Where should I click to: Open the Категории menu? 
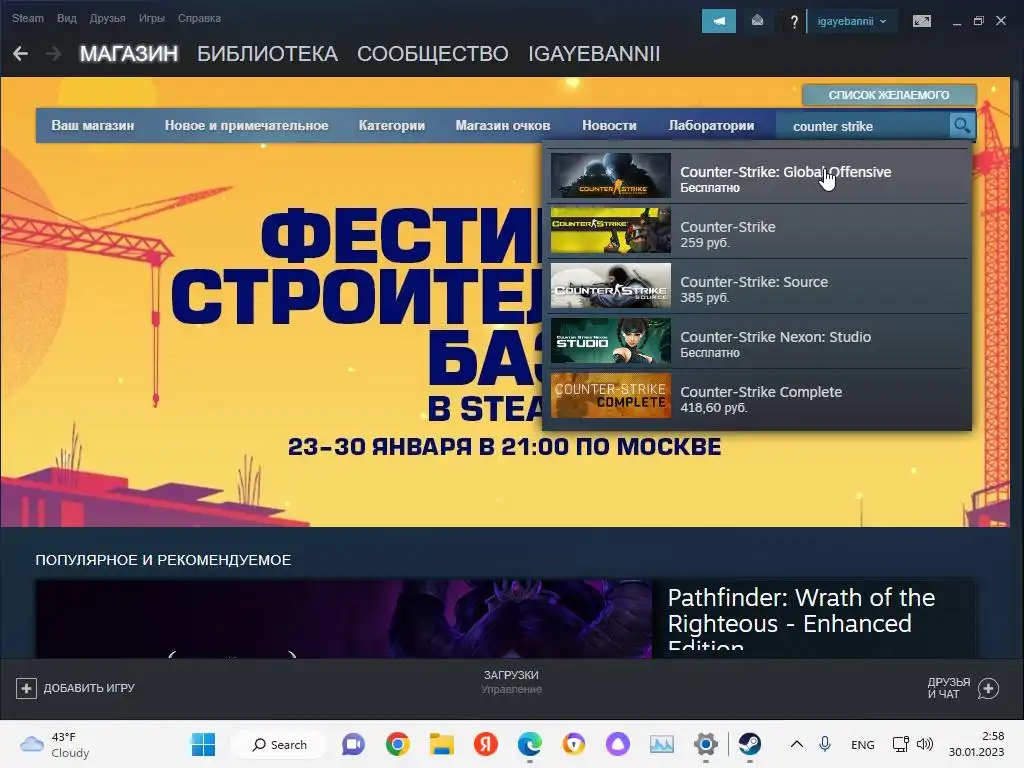(x=392, y=125)
